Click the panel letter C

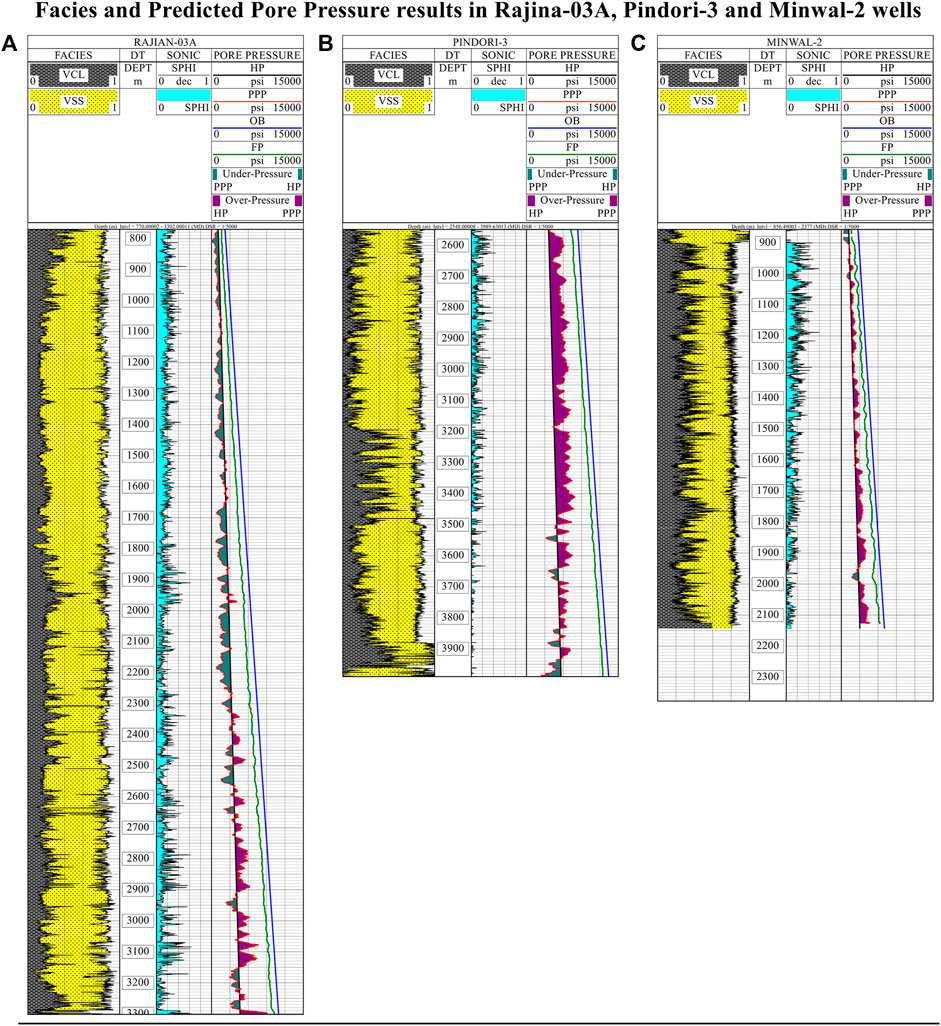coord(638,44)
